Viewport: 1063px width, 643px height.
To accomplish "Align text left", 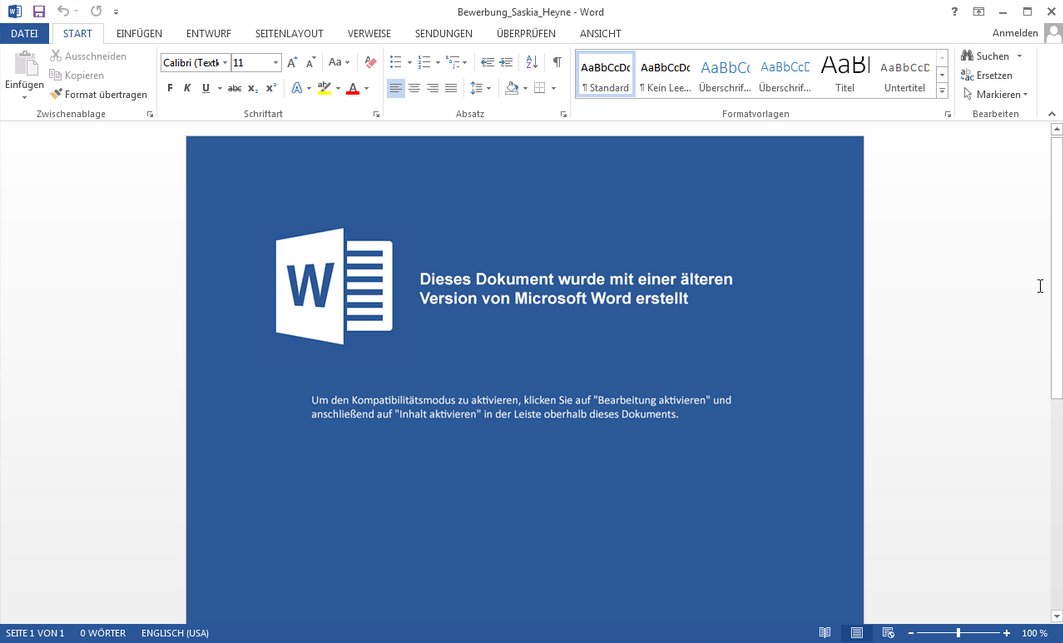I will (x=396, y=88).
